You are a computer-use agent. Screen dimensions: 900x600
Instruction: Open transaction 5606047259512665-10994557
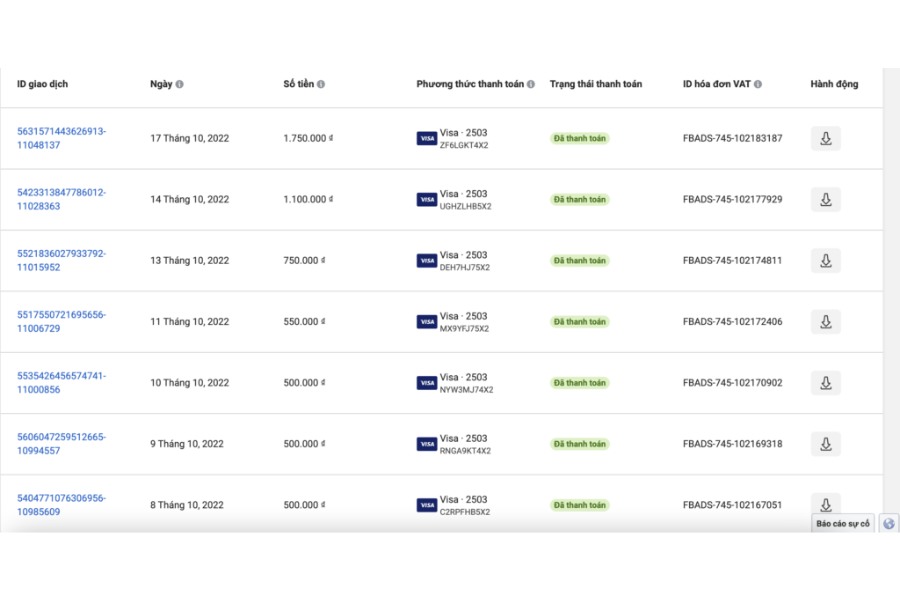pyautogui.click(x=61, y=444)
